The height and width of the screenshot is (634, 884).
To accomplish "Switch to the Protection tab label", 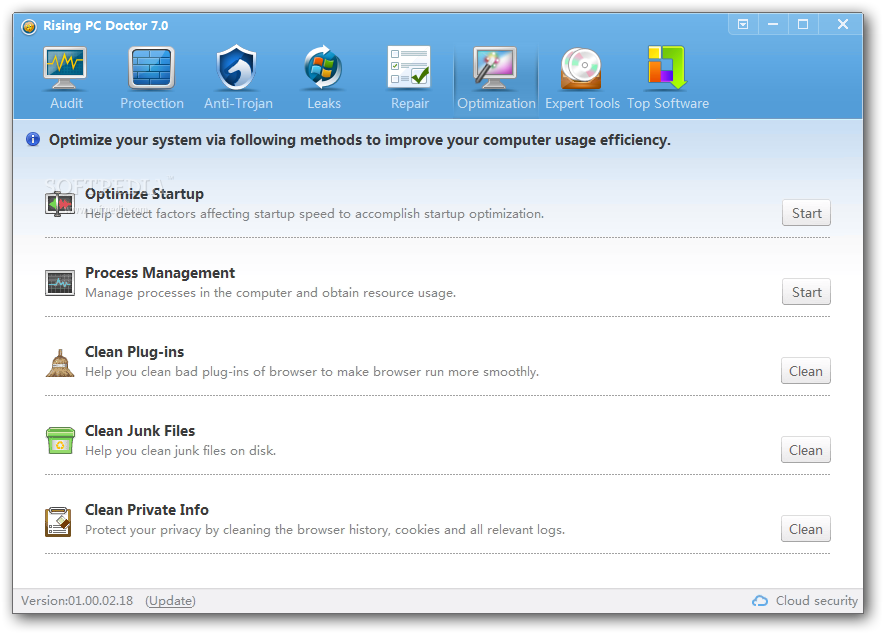I will coord(152,104).
